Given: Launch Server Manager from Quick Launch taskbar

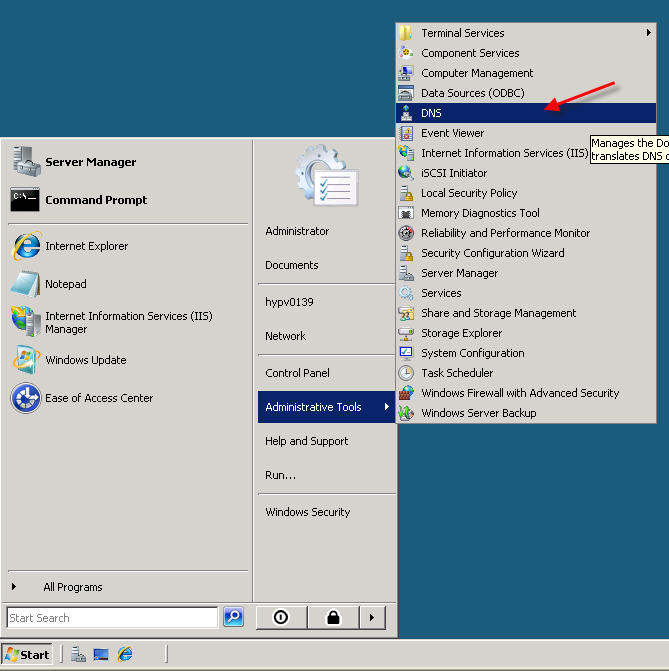Looking at the screenshot, I should pyautogui.click(x=78, y=654).
